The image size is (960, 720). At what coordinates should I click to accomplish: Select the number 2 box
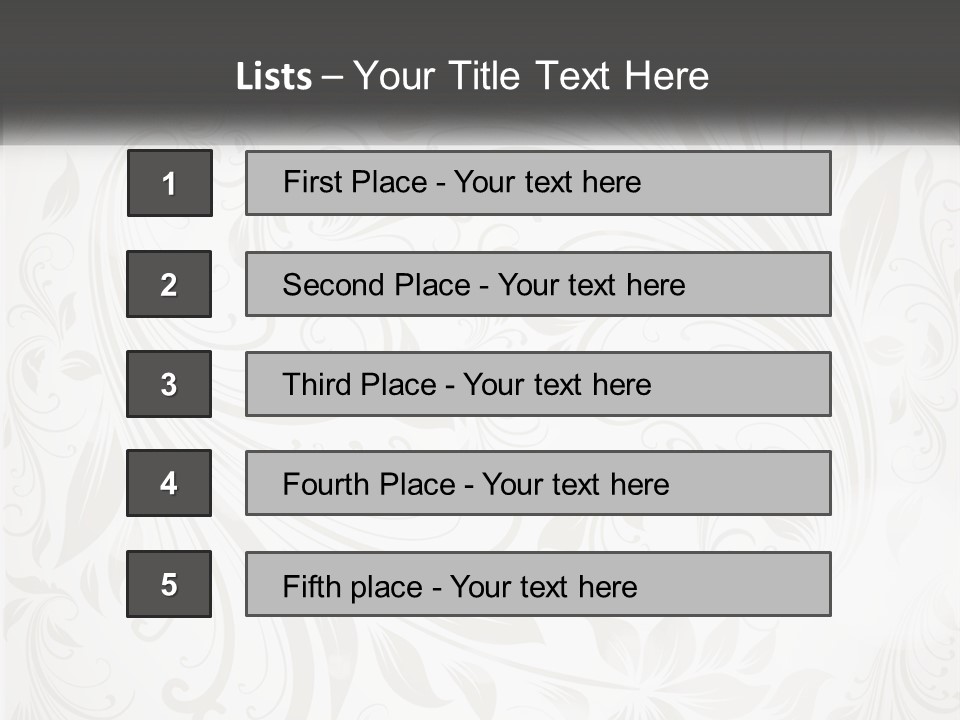point(169,284)
